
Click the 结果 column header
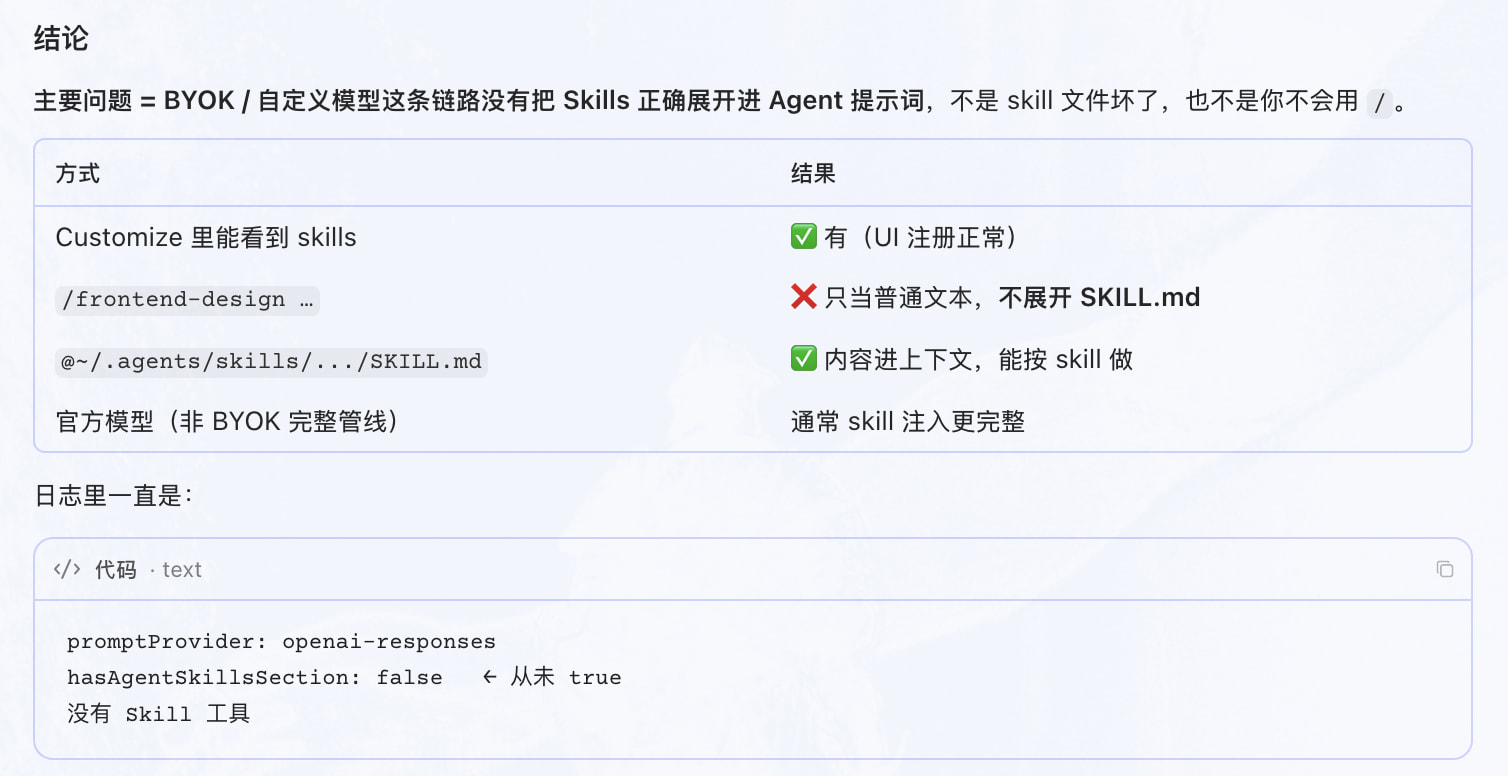(813, 173)
